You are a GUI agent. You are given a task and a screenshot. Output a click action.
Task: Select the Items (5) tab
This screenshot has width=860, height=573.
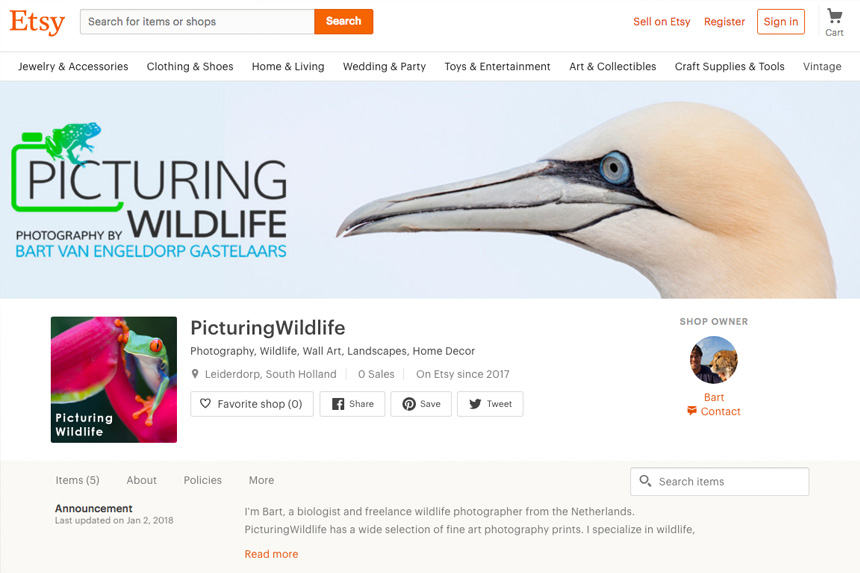77,480
